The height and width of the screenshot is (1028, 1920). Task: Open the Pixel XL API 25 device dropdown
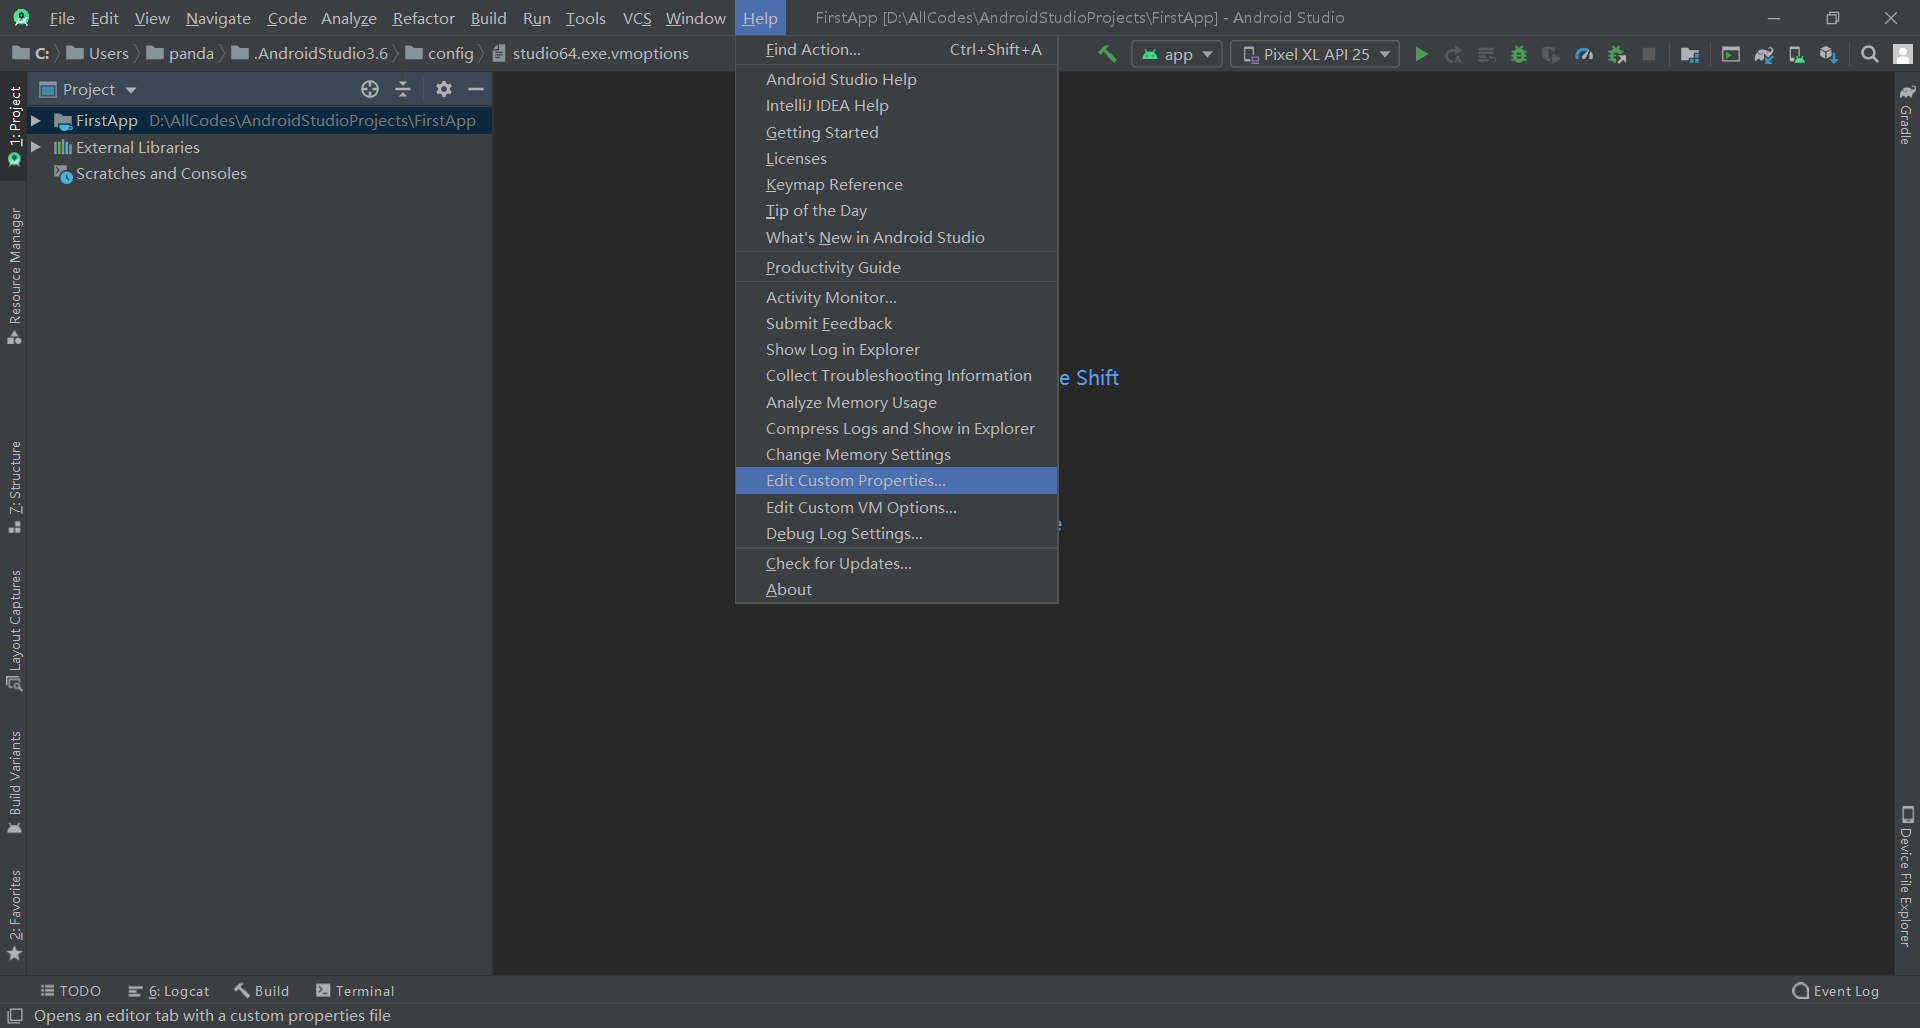coord(1315,54)
